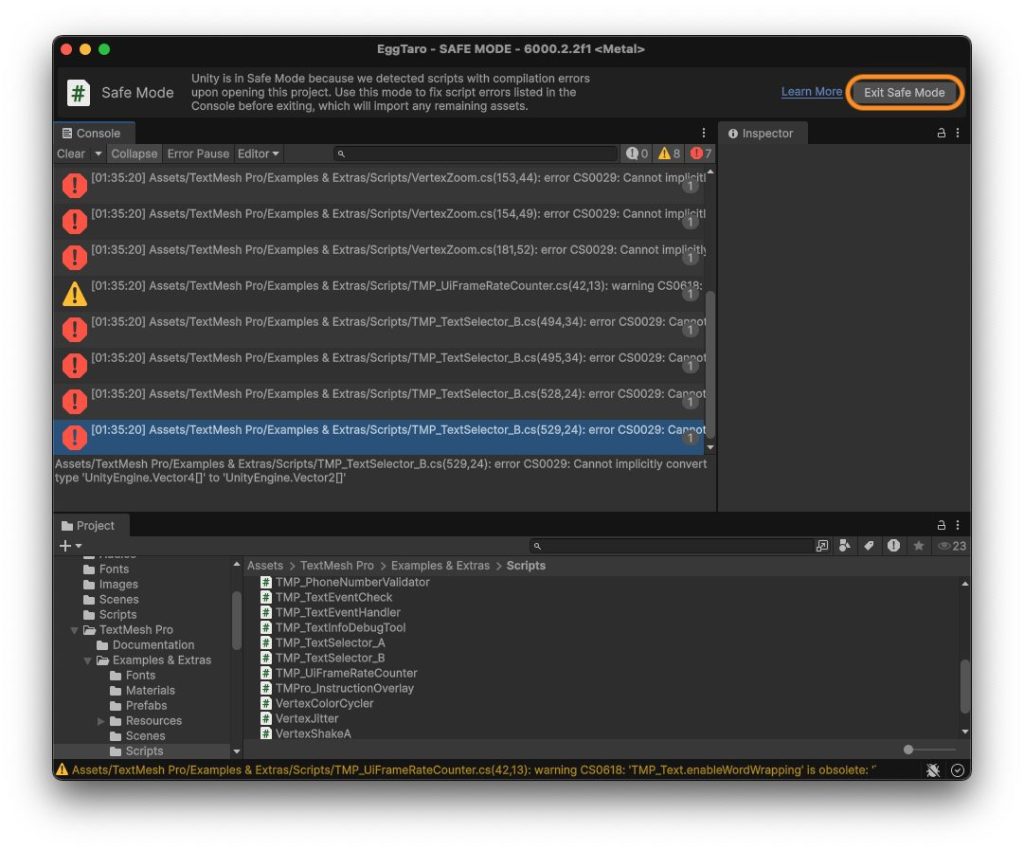Focus the Console search field

click(x=475, y=154)
